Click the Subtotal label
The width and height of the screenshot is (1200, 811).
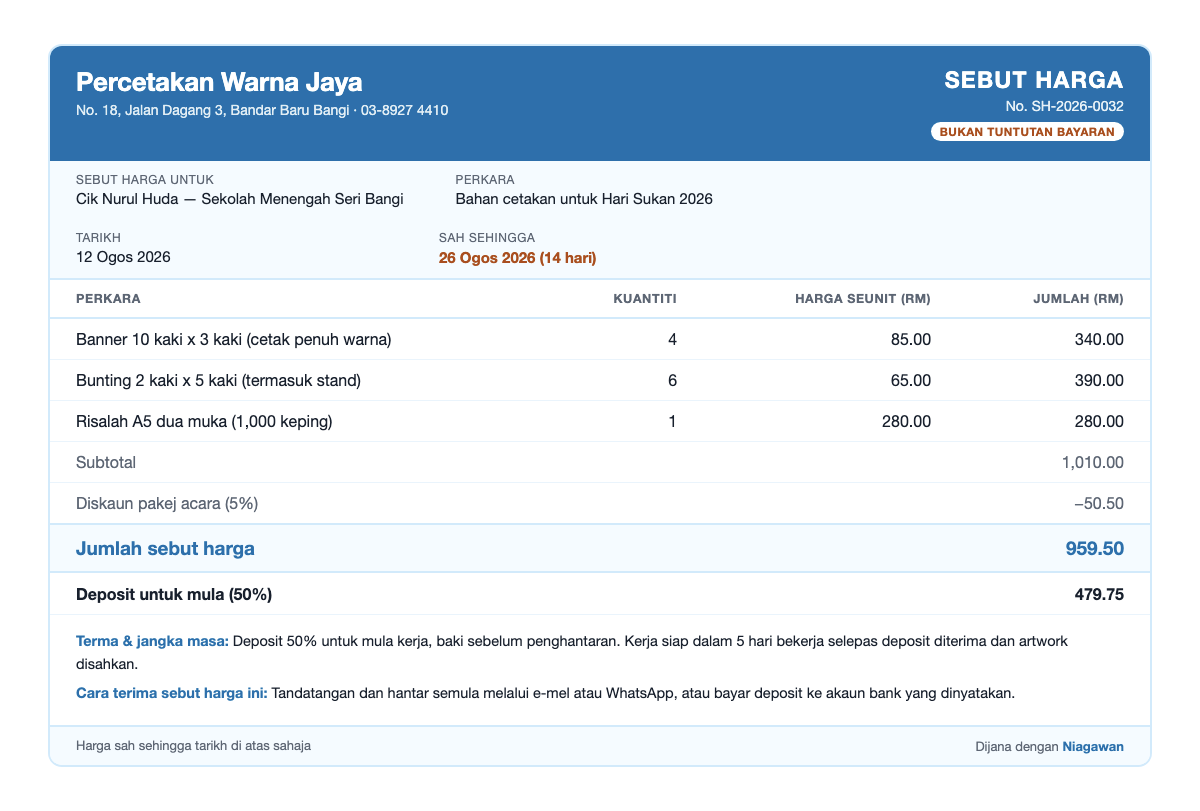pyautogui.click(x=106, y=463)
